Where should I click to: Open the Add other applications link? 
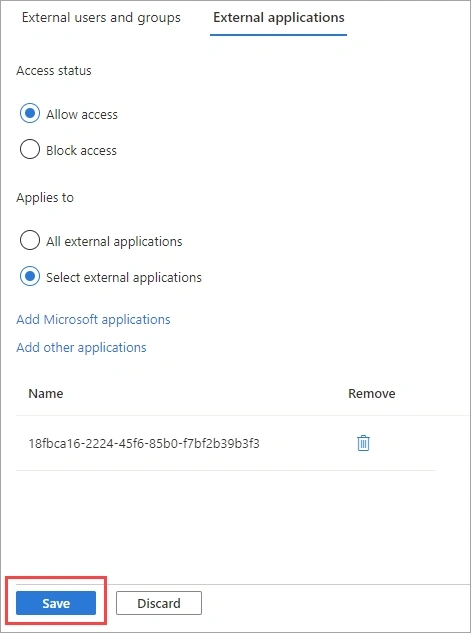click(x=81, y=347)
